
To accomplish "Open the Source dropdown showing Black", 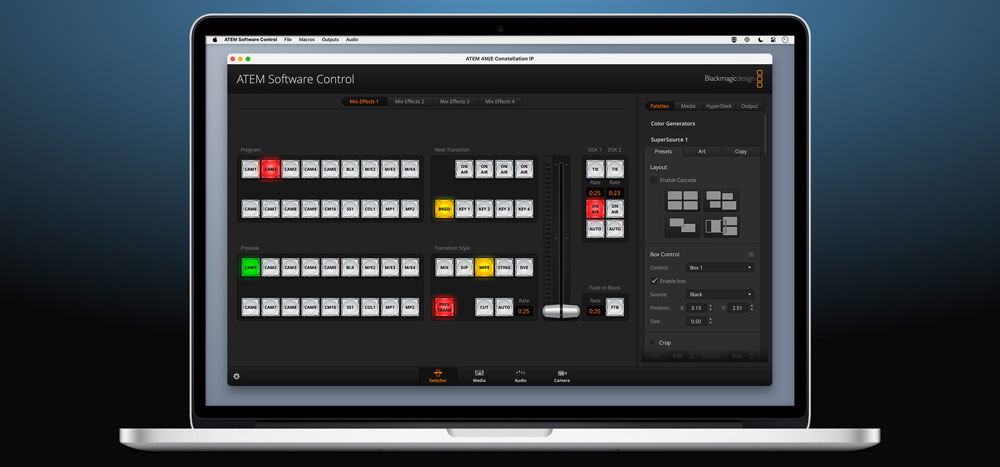I will [720, 295].
